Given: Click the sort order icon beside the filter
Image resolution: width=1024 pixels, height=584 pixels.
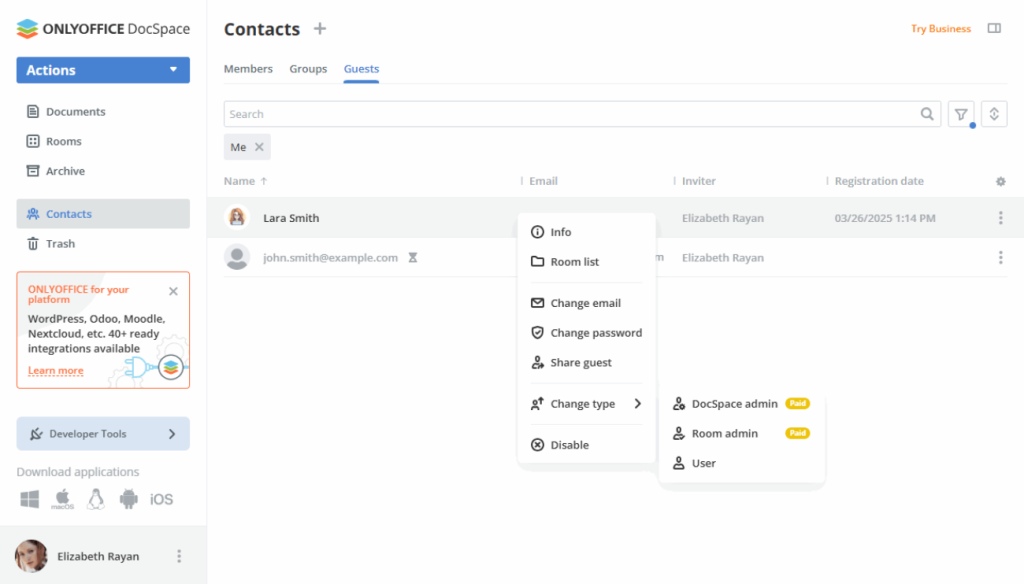Looking at the screenshot, I should [x=994, y=113].
